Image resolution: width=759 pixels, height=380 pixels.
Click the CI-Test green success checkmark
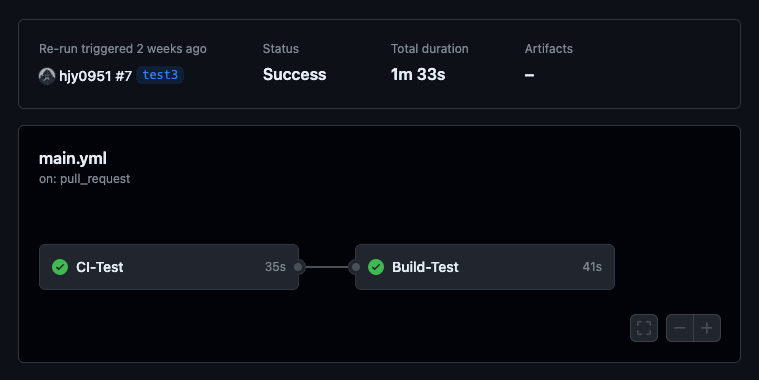(60, 267)
